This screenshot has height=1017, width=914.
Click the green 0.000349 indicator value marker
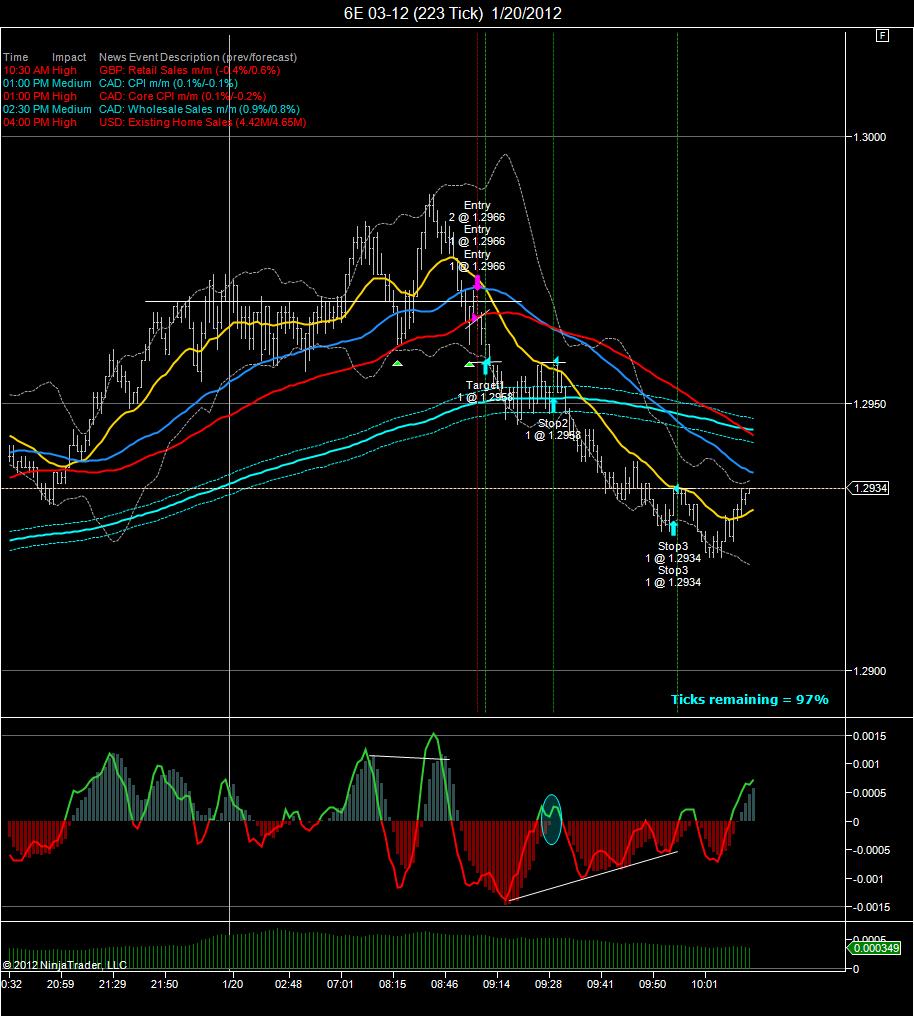pos(874,948)
